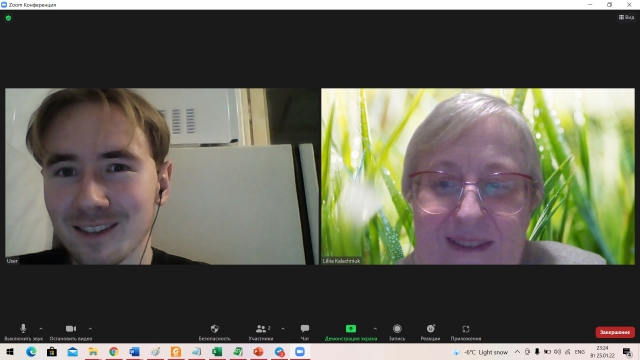Open Приложения apps panel
The width and height of the screenshot is (640, 360).
(466, 332)
